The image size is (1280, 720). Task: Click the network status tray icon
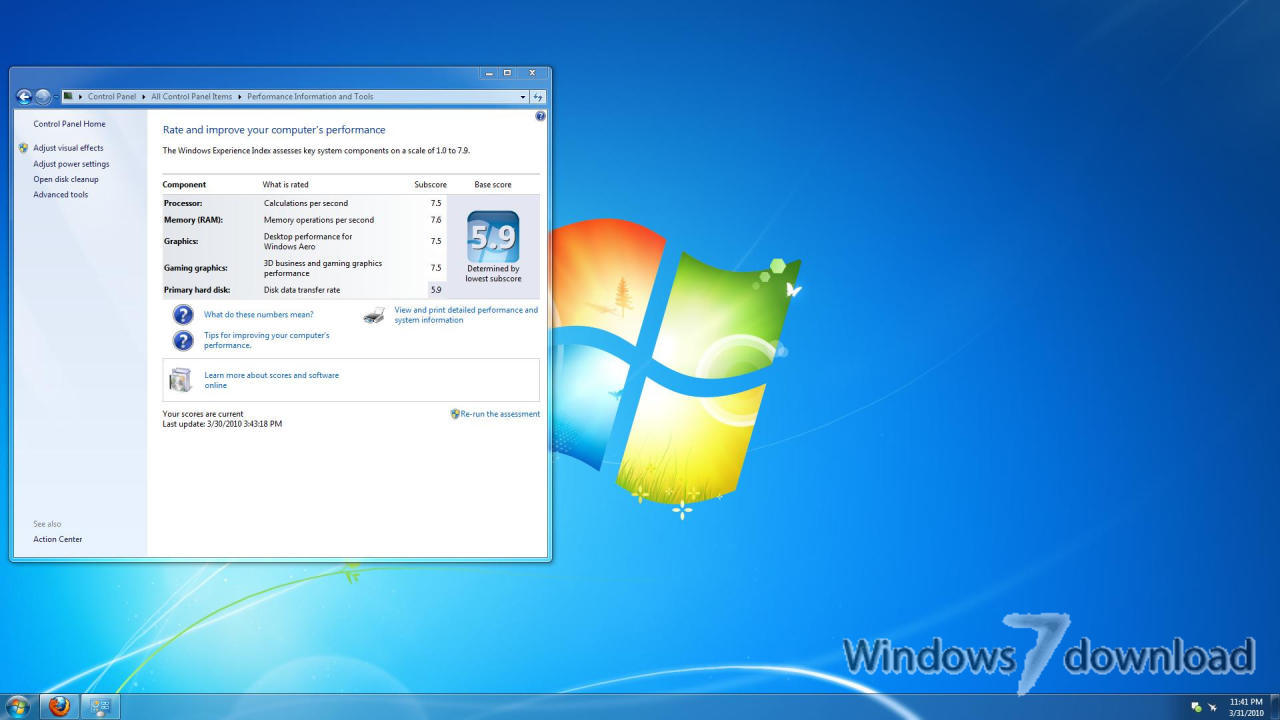click(x=1212, y=707)
